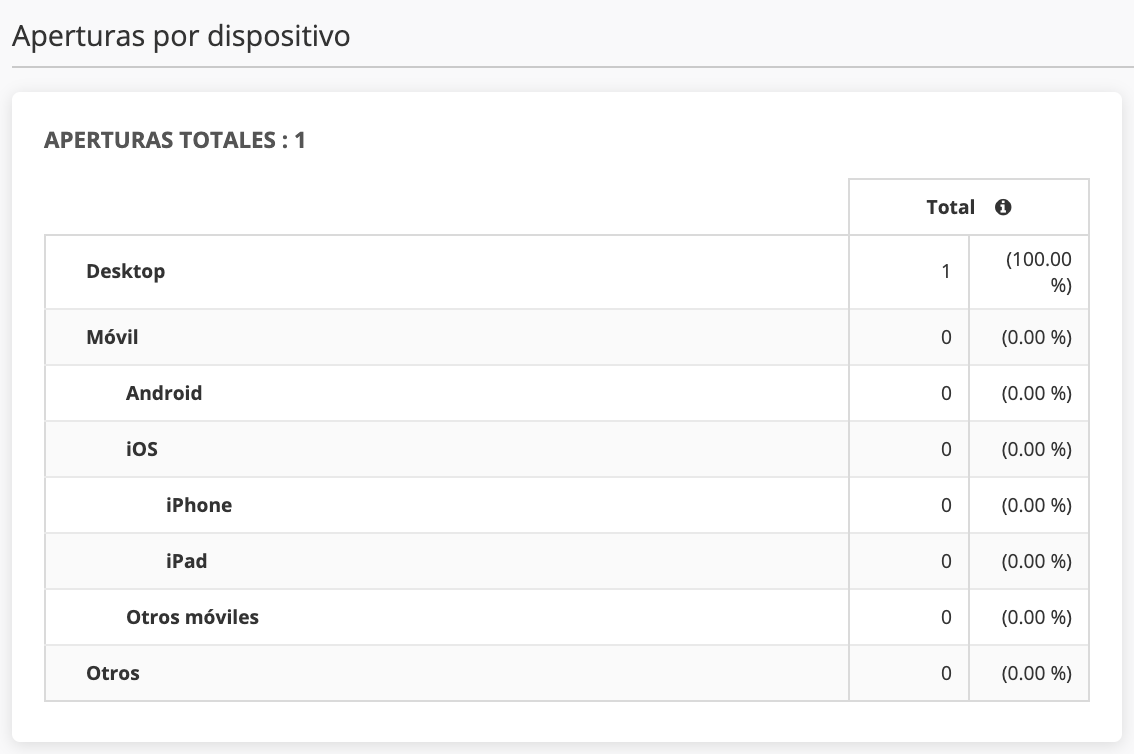
Task: Click the iOS row label
Action: pos(142,449)
